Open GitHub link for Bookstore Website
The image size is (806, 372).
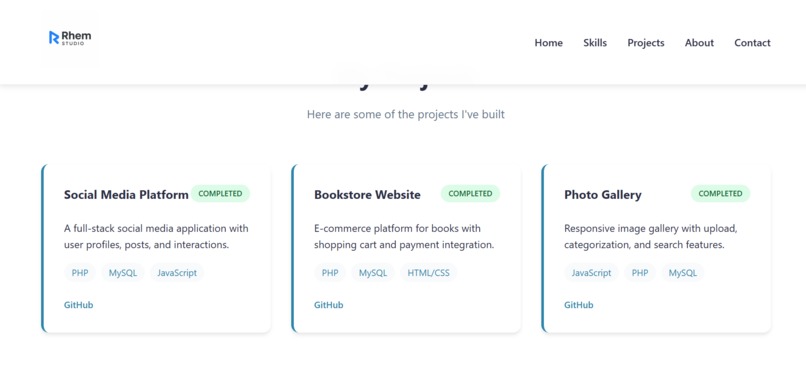tap(328, 305)
